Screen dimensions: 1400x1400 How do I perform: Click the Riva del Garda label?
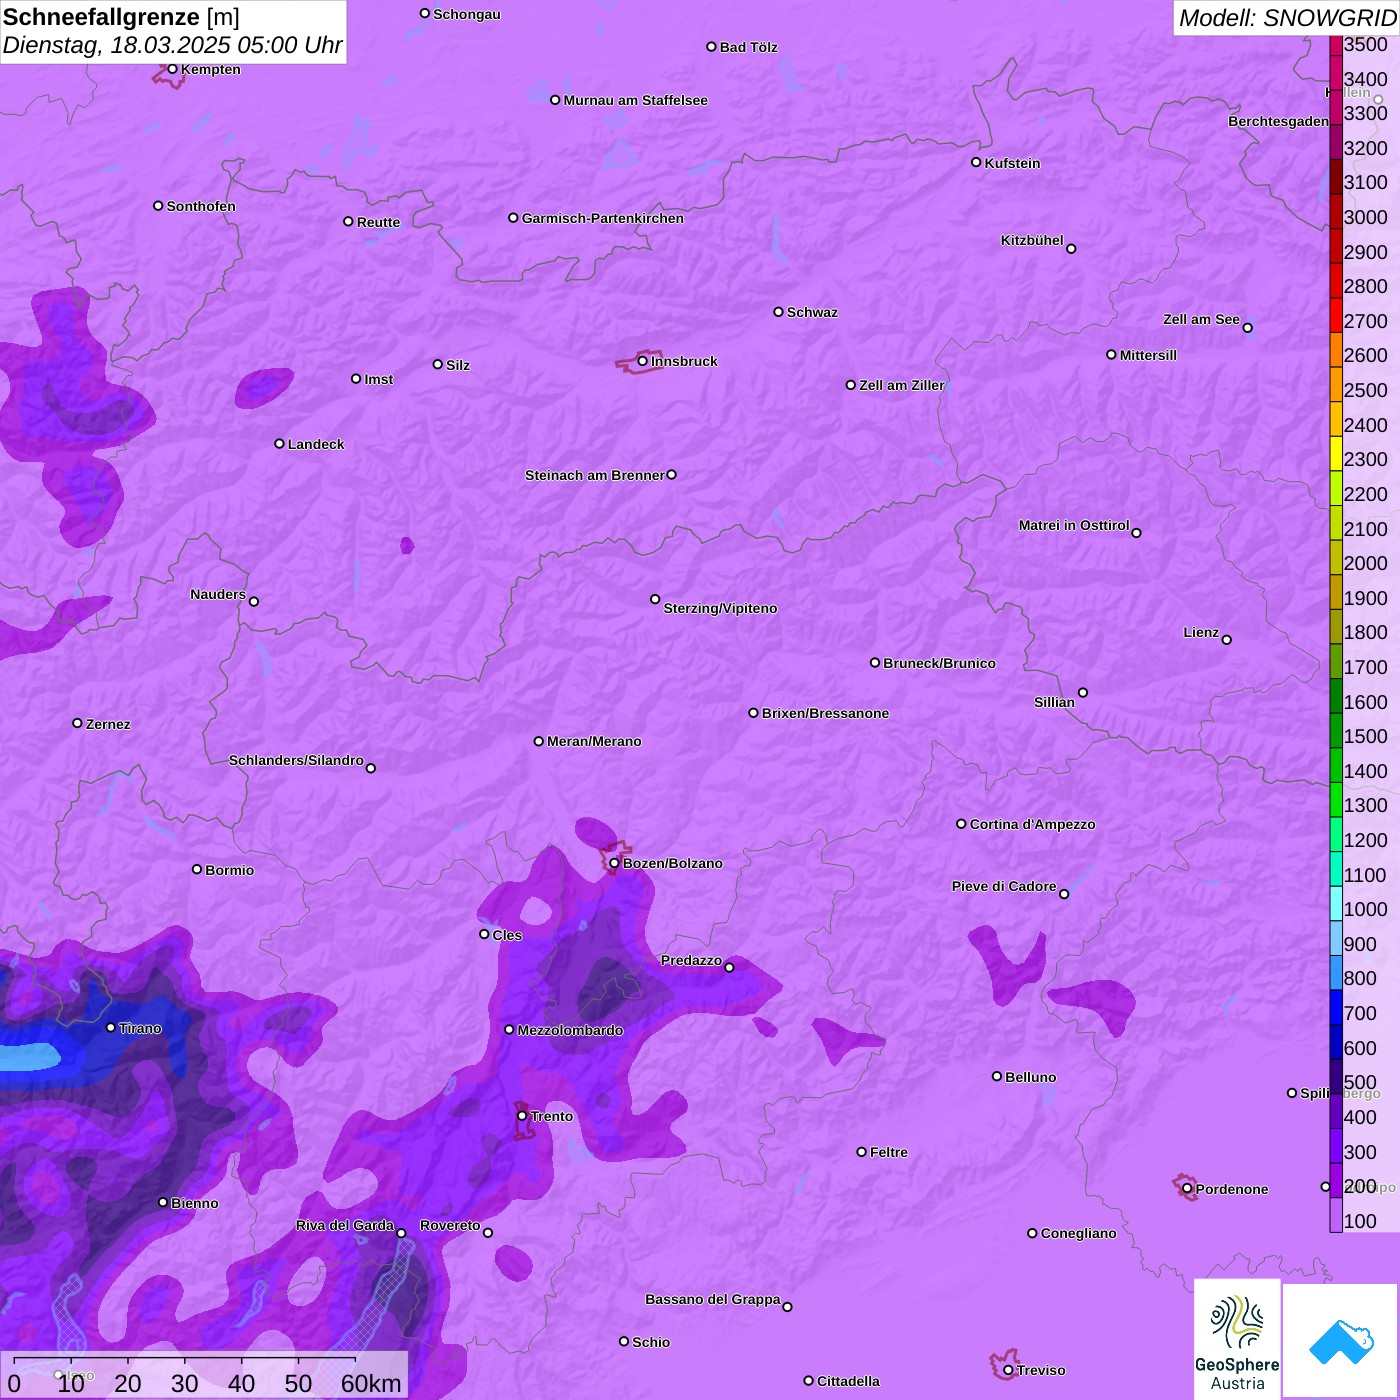pyautogui.click(x=345, y=1225)
